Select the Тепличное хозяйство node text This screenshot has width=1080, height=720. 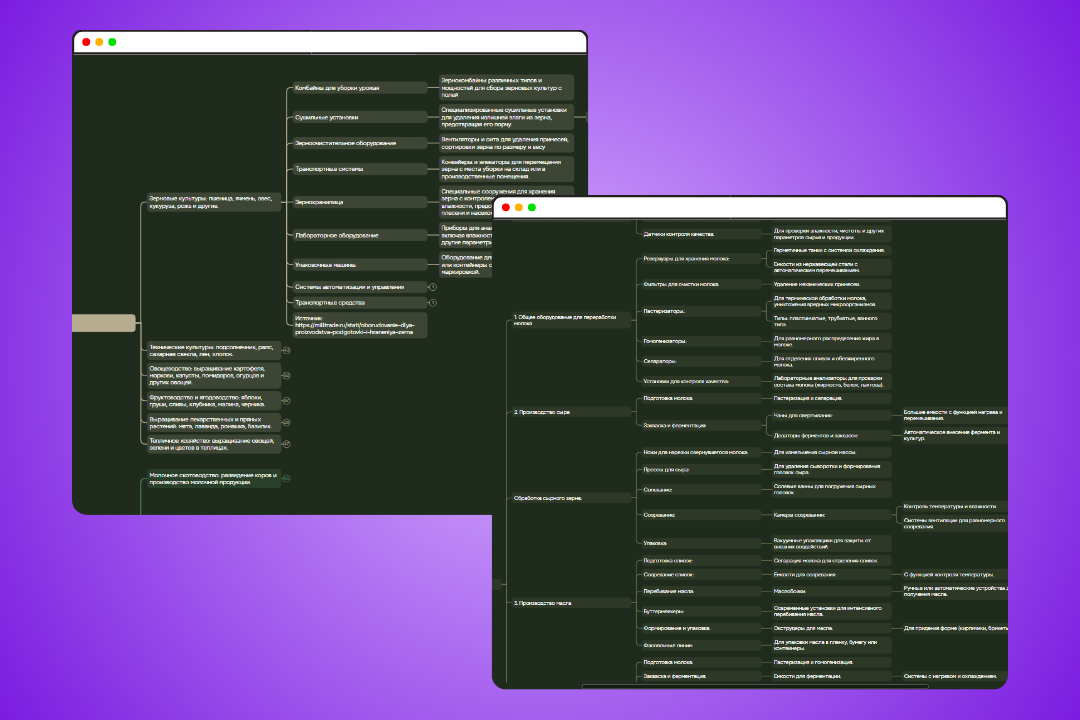click(x=212, y=444)
